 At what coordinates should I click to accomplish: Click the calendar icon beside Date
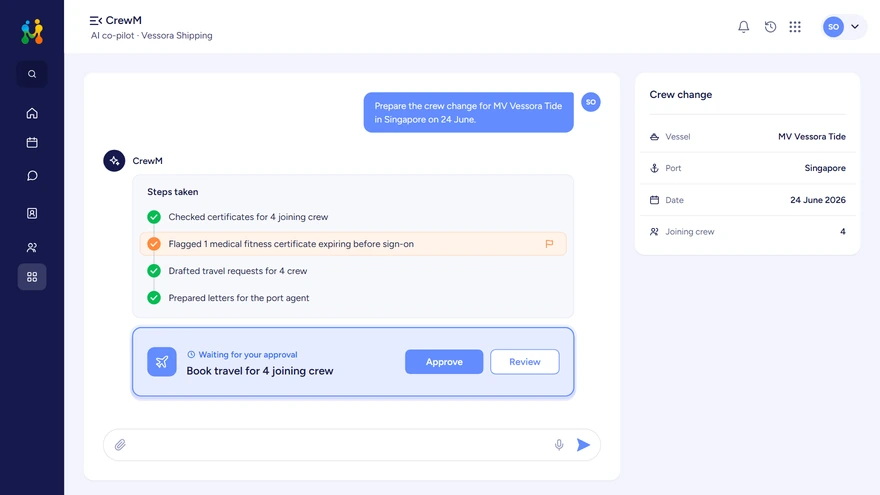coord(654,200)
